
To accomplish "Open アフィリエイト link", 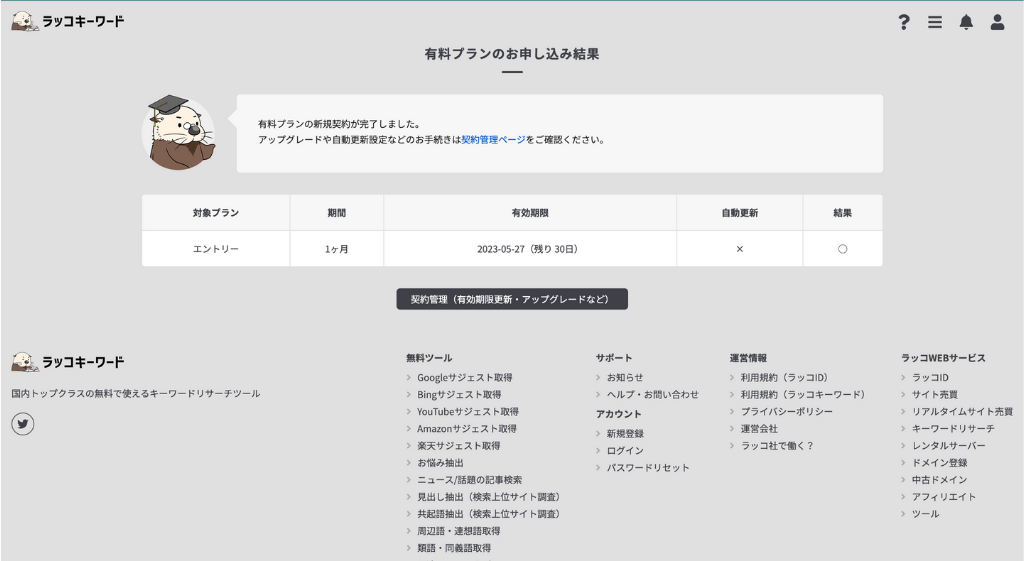I will pyautogui.click(x=944, y=497).
